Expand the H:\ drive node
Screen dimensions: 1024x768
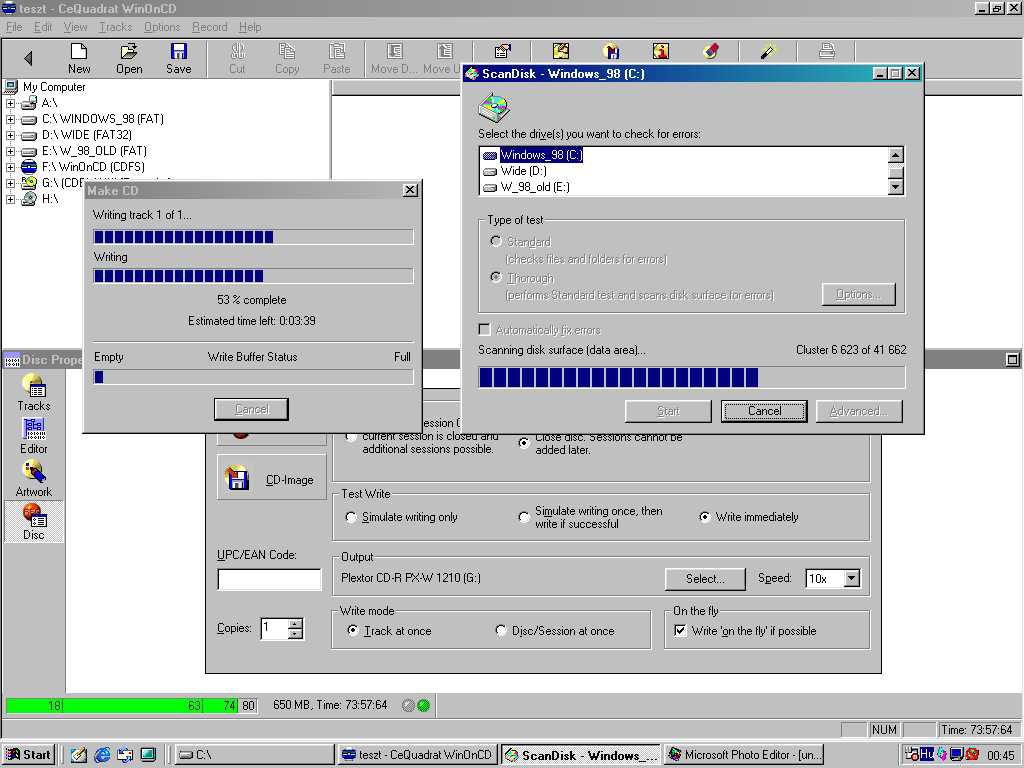[x=10, y=199]
